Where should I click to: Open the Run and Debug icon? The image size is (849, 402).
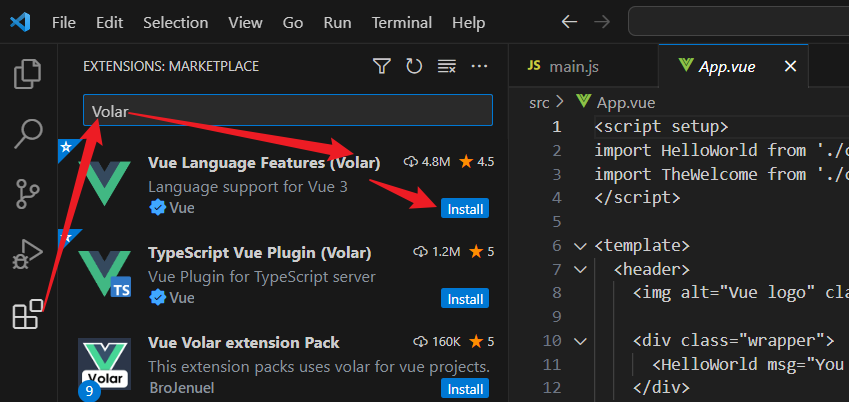pos(27,253)
